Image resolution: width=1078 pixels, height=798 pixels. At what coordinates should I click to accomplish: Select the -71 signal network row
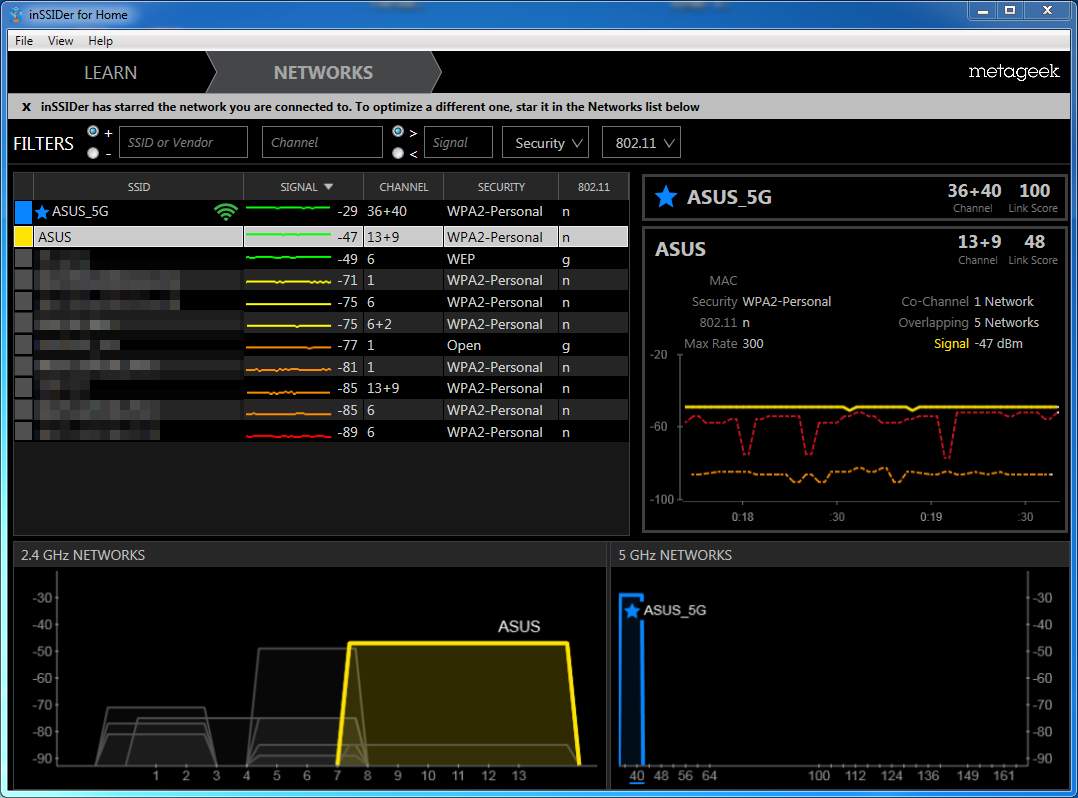(x=321, y=280)
